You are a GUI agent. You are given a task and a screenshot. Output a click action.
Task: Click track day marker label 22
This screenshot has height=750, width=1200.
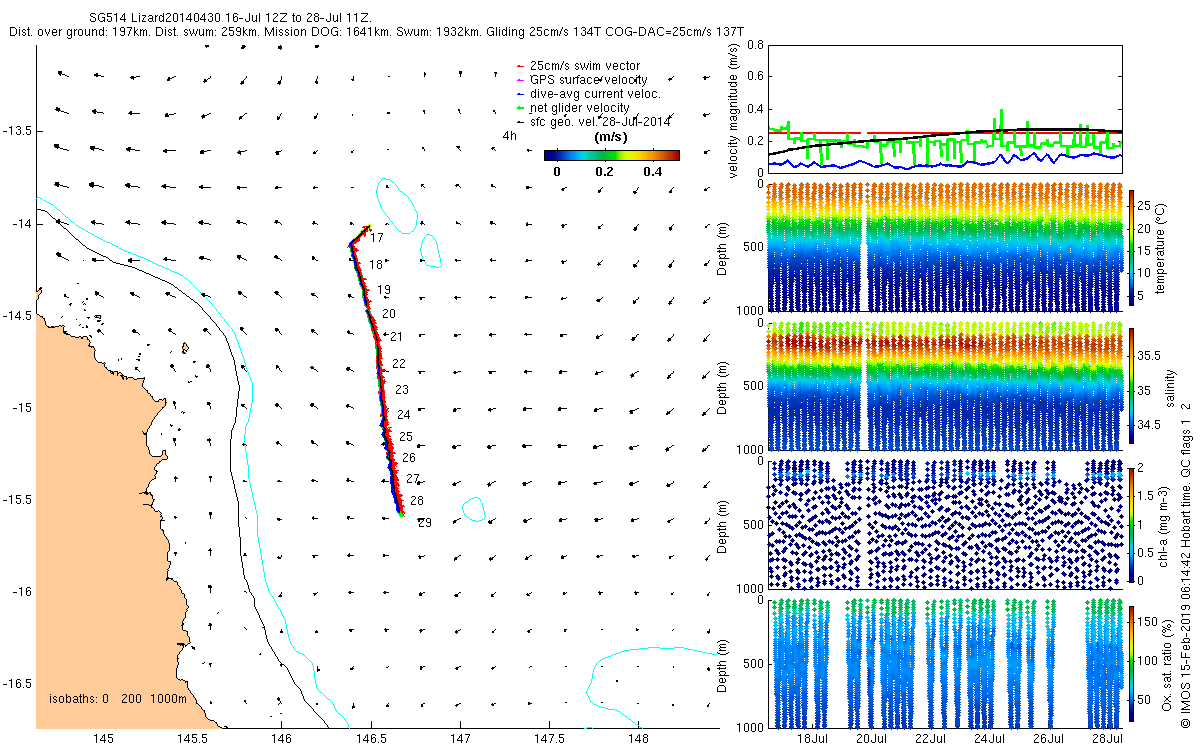pyautogui.click(x=399, y=364)
